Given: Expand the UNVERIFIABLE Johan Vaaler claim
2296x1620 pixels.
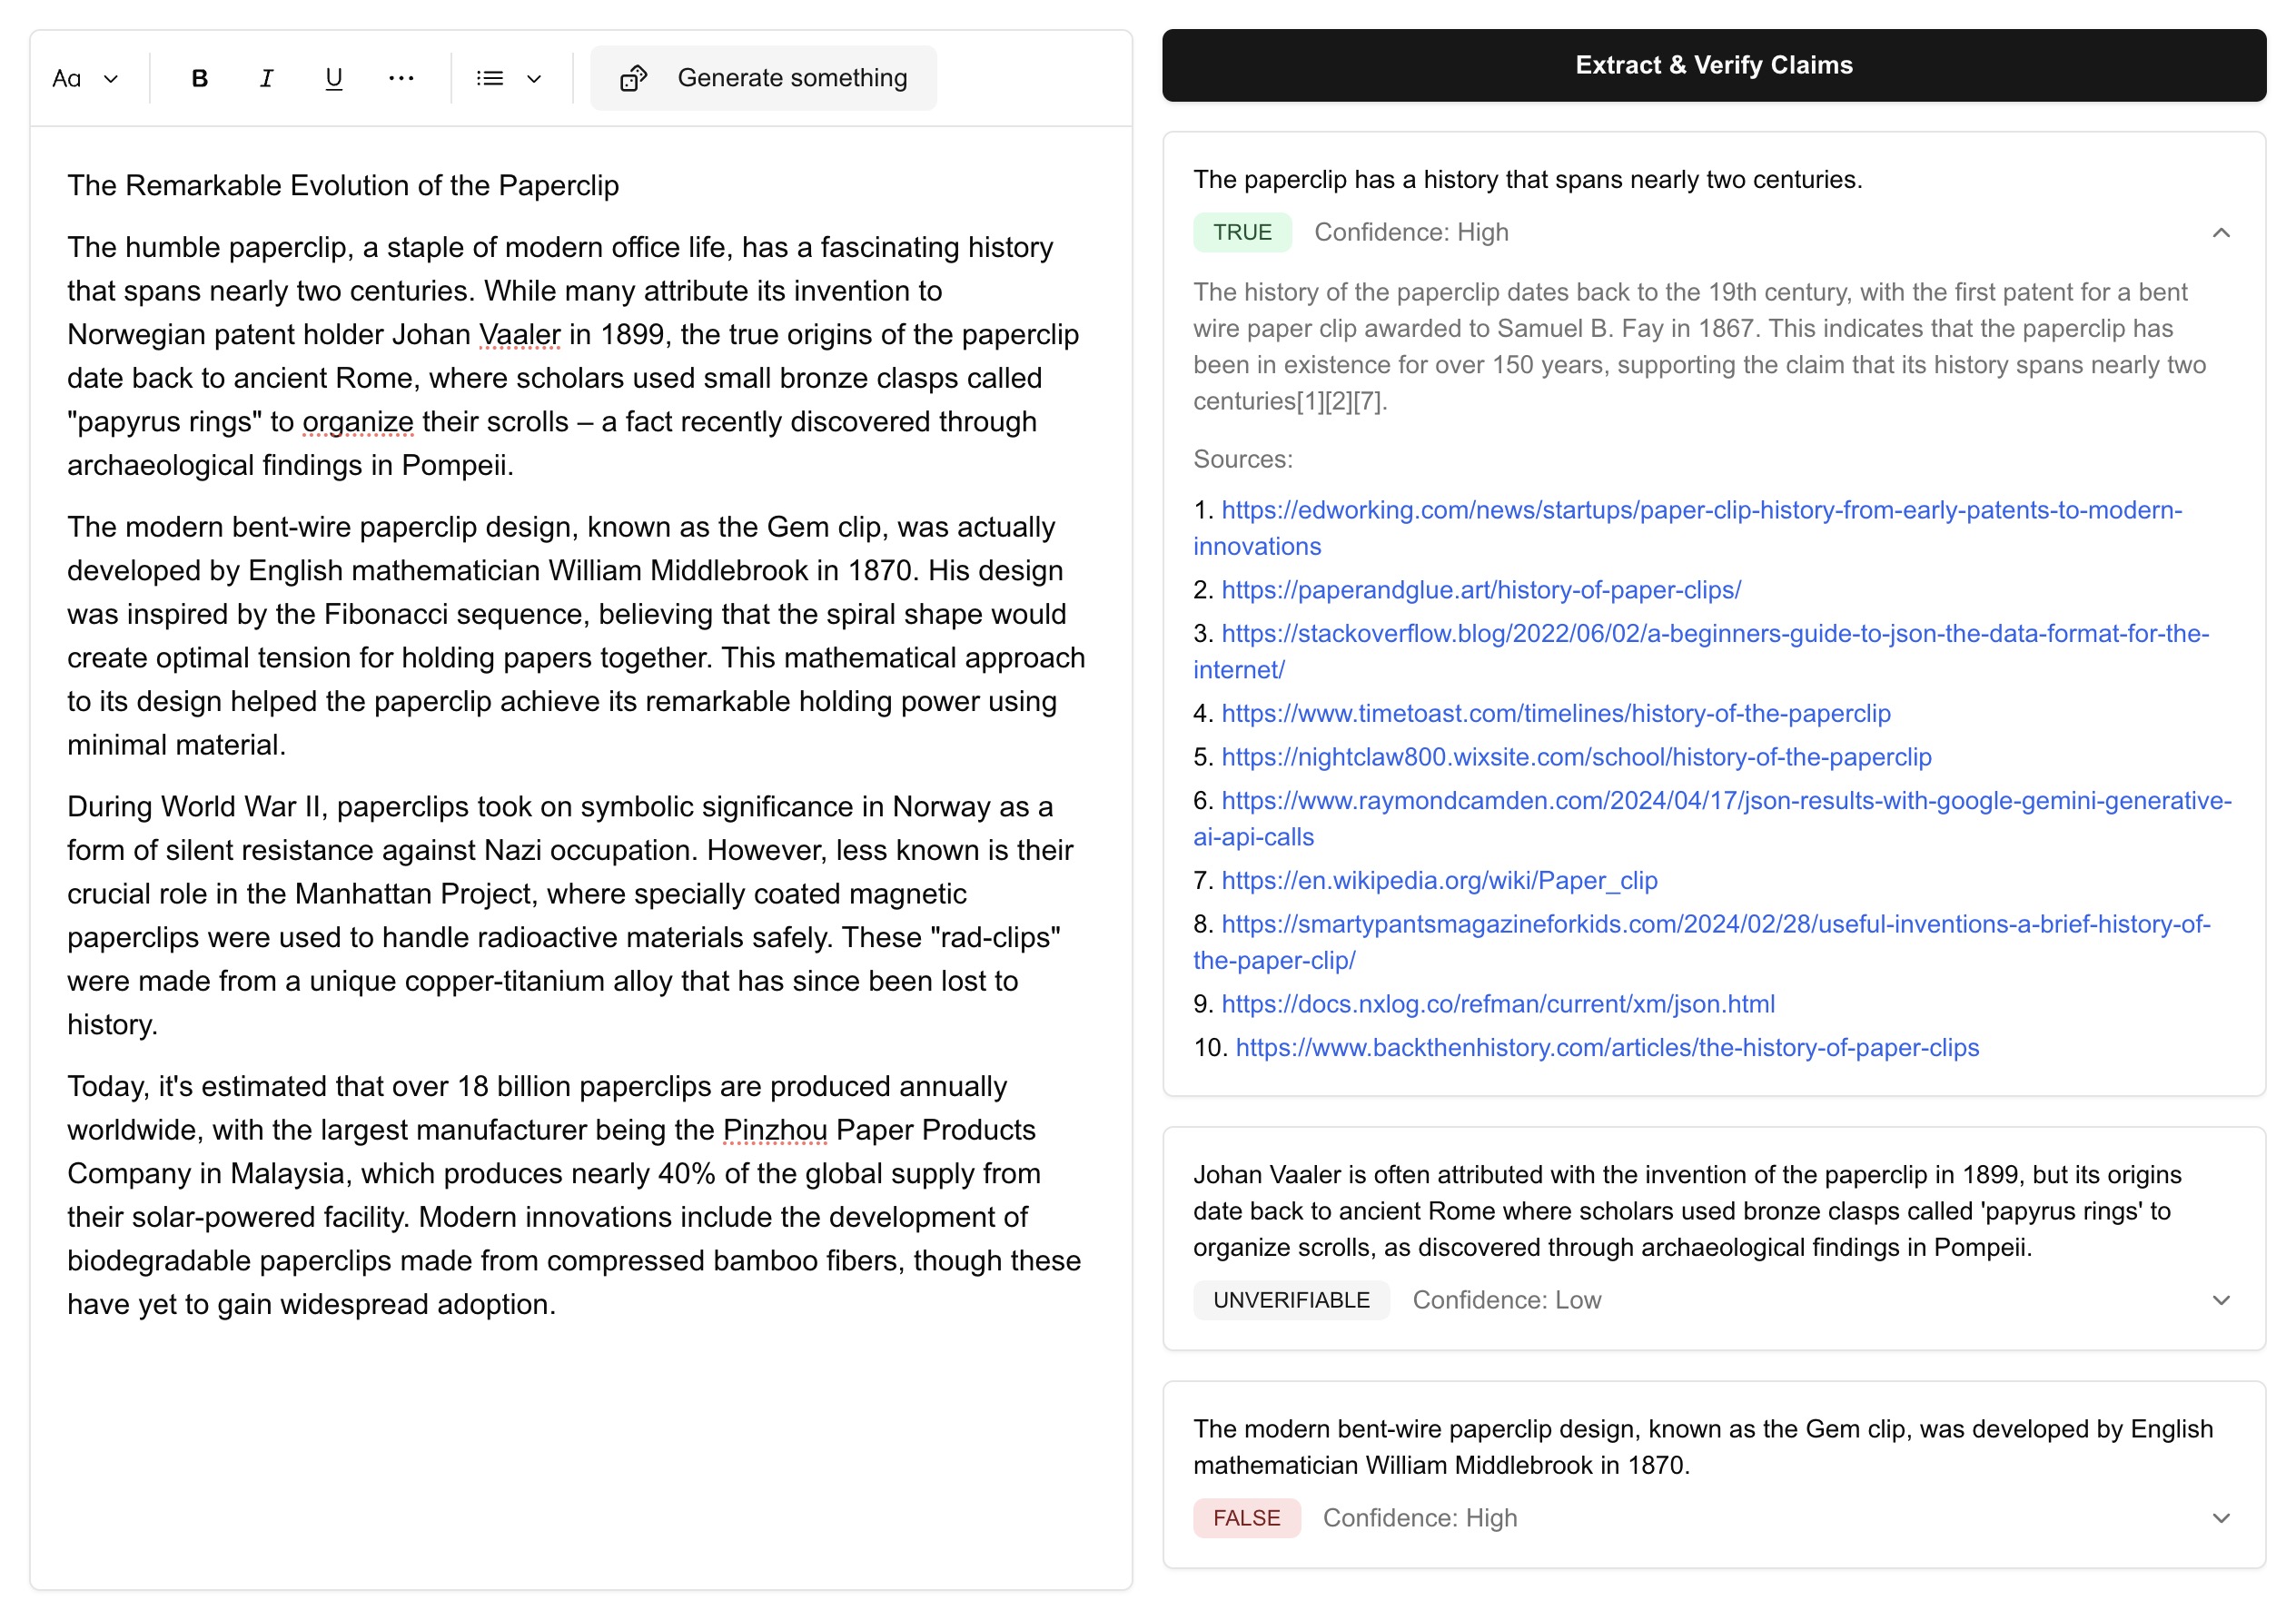Looking at the screenshot, I should (2220, 1300).
